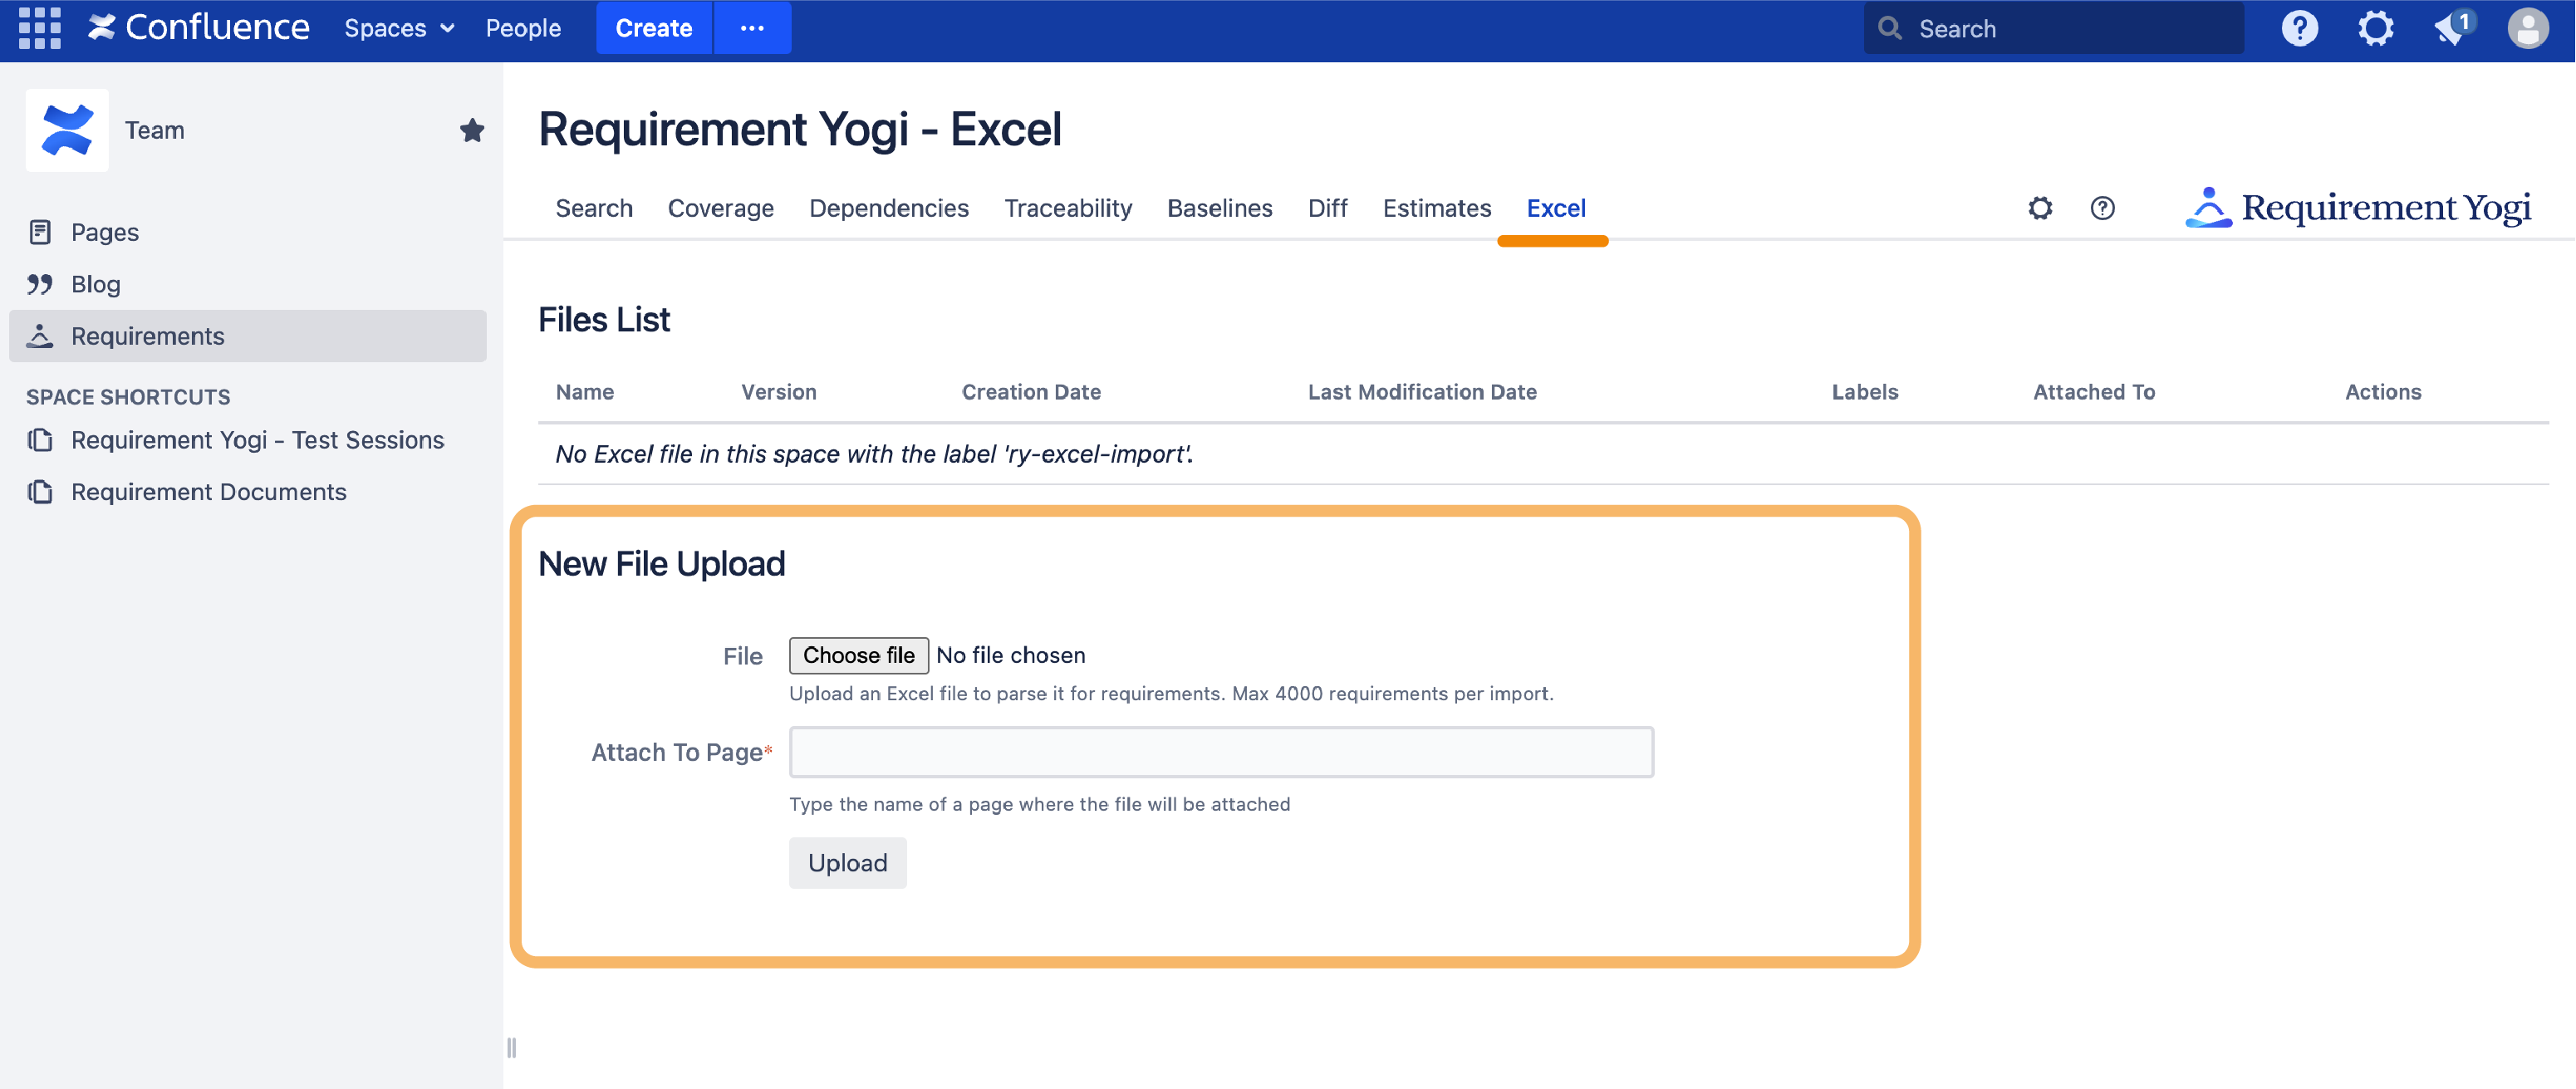
Task: Switch to the Baselines tab
Action: coord(1220,208)
